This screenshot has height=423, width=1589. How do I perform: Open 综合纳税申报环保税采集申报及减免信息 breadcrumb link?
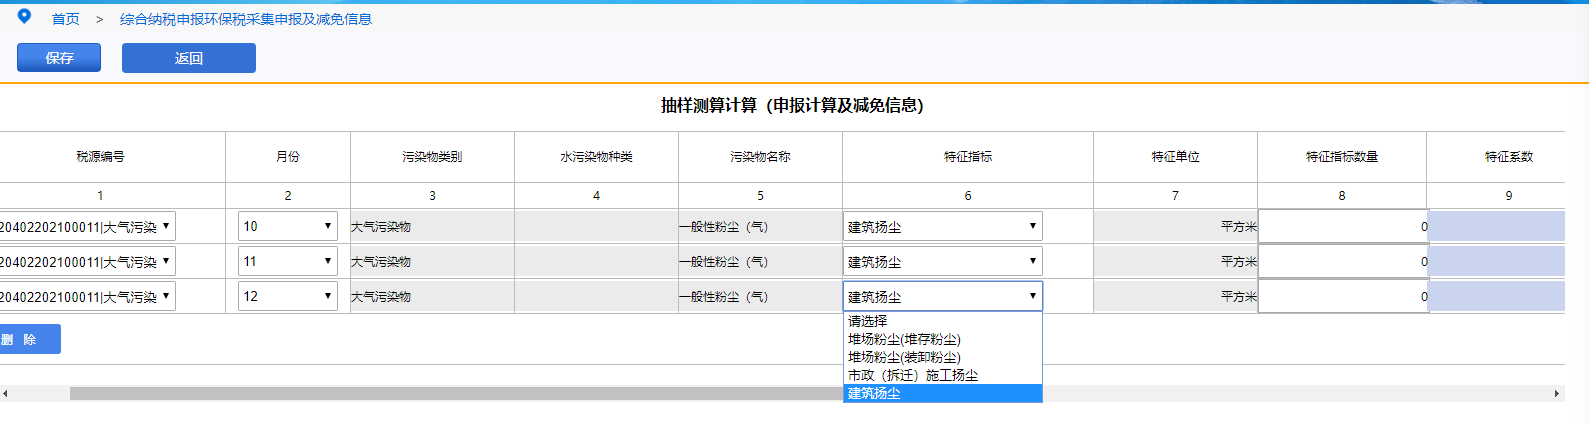point(246,19)
